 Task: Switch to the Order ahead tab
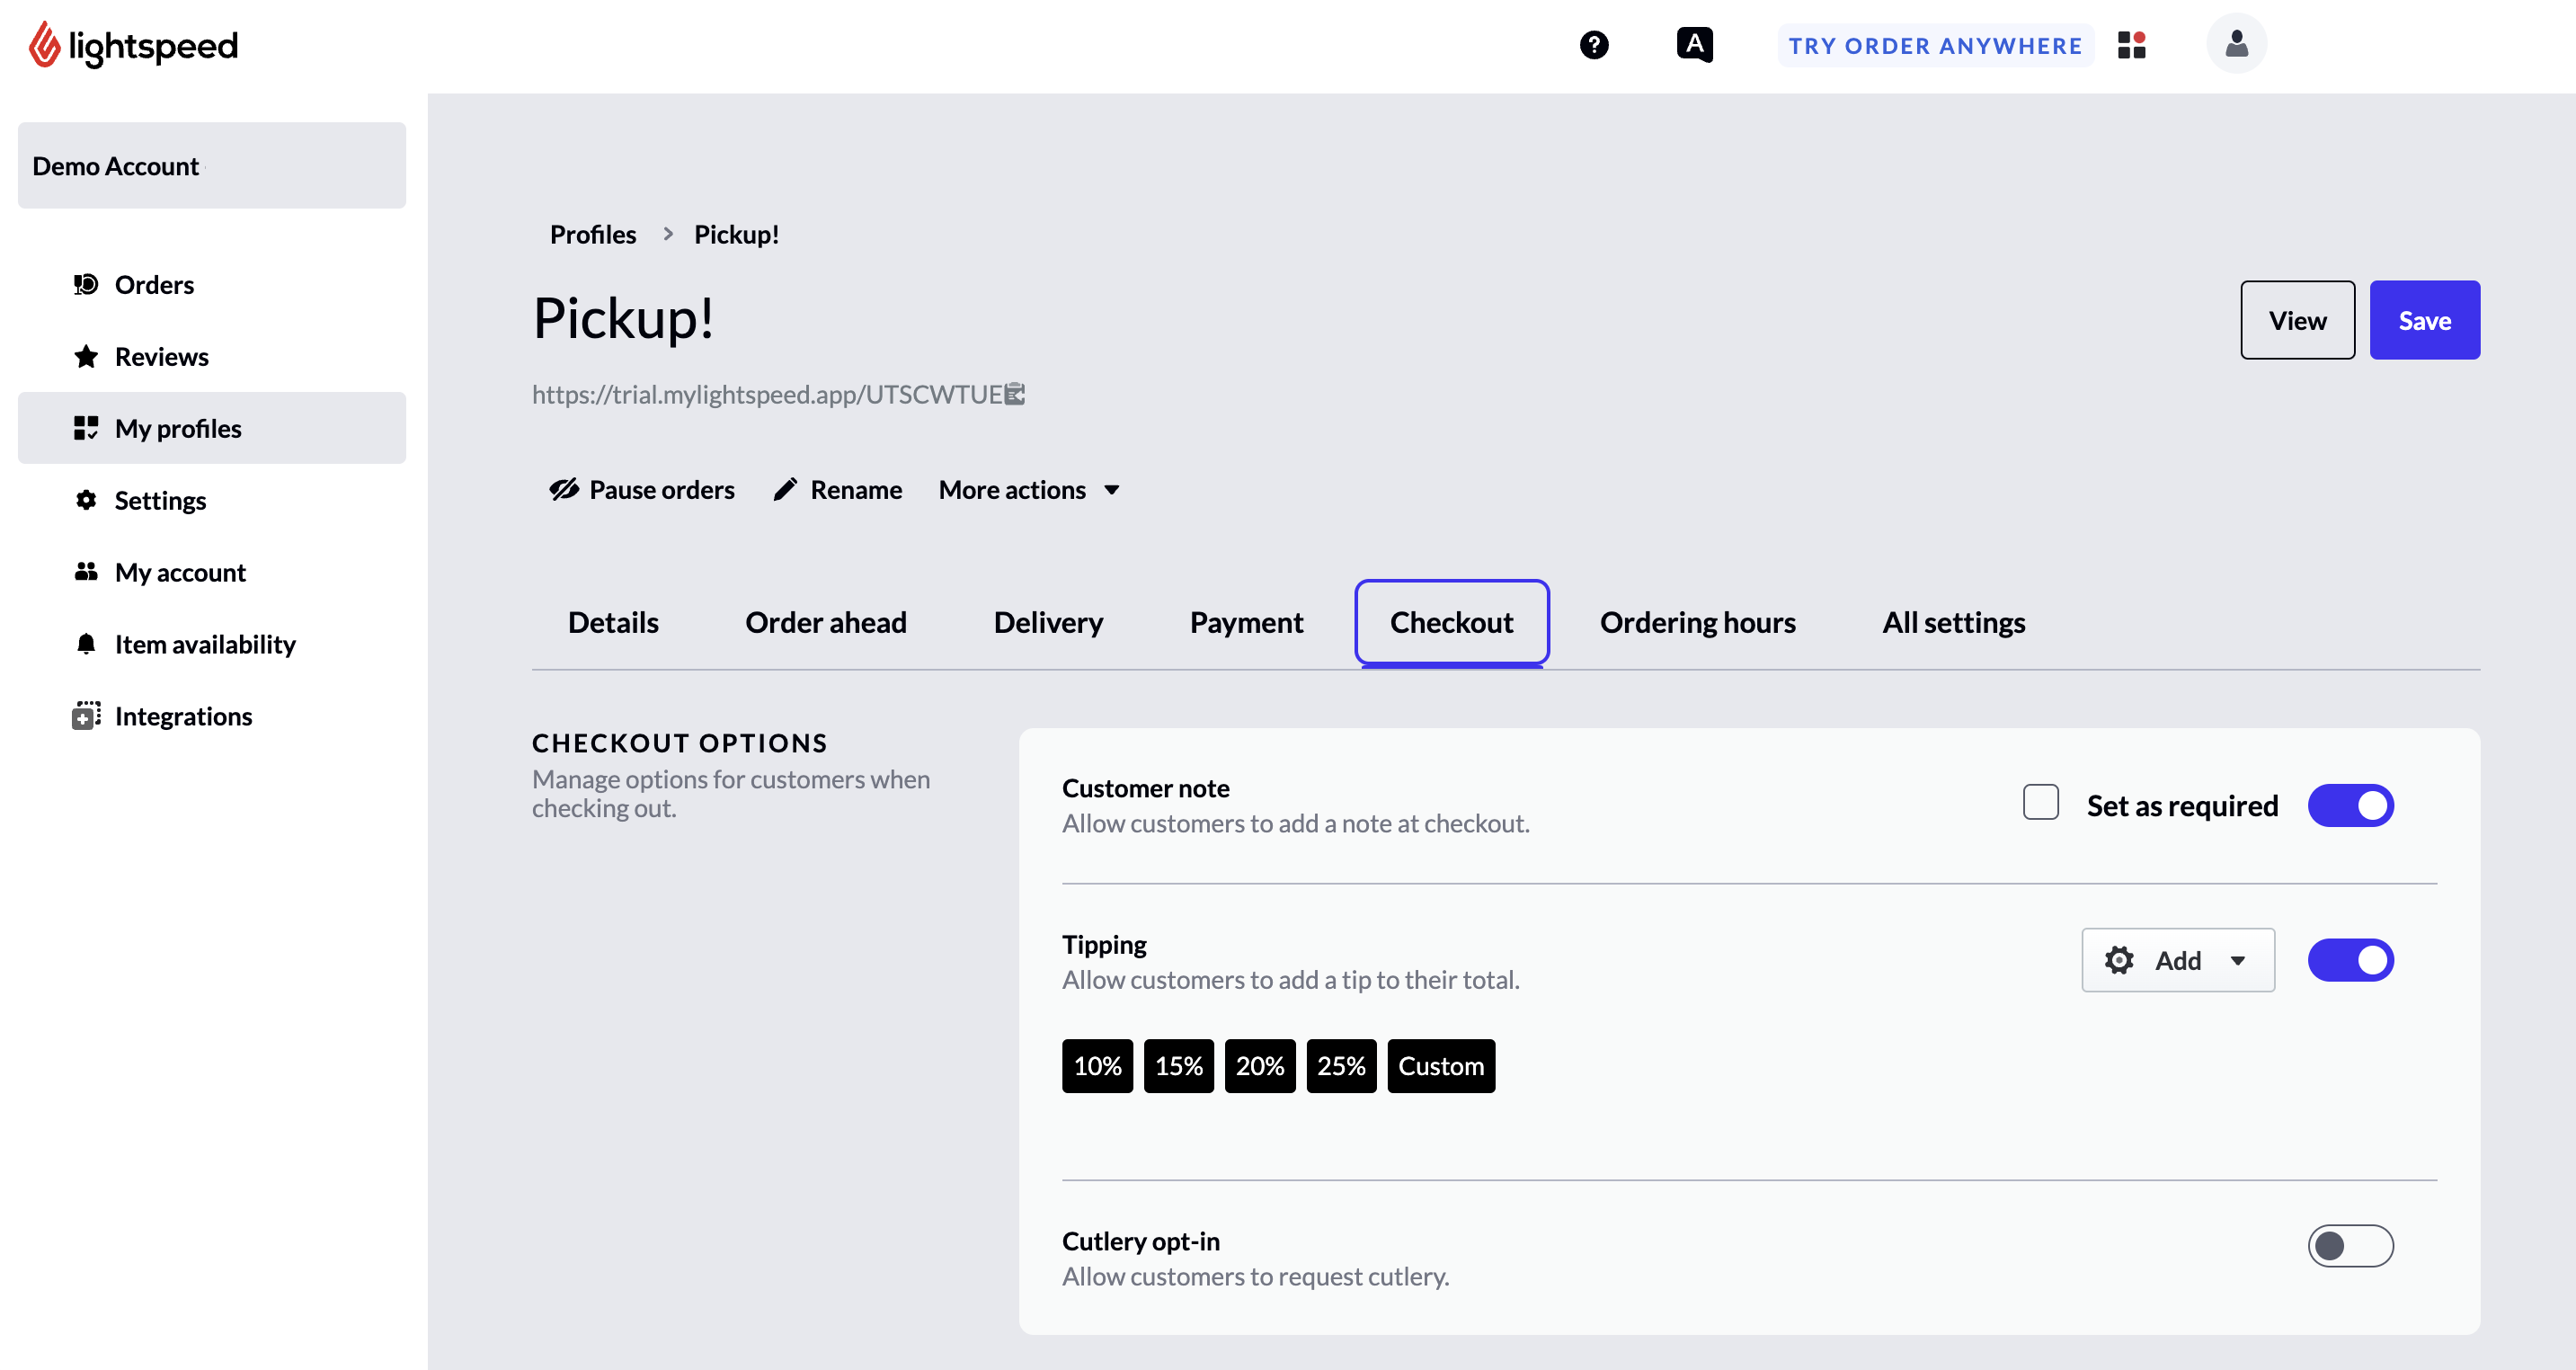click(x=826, y=623)
